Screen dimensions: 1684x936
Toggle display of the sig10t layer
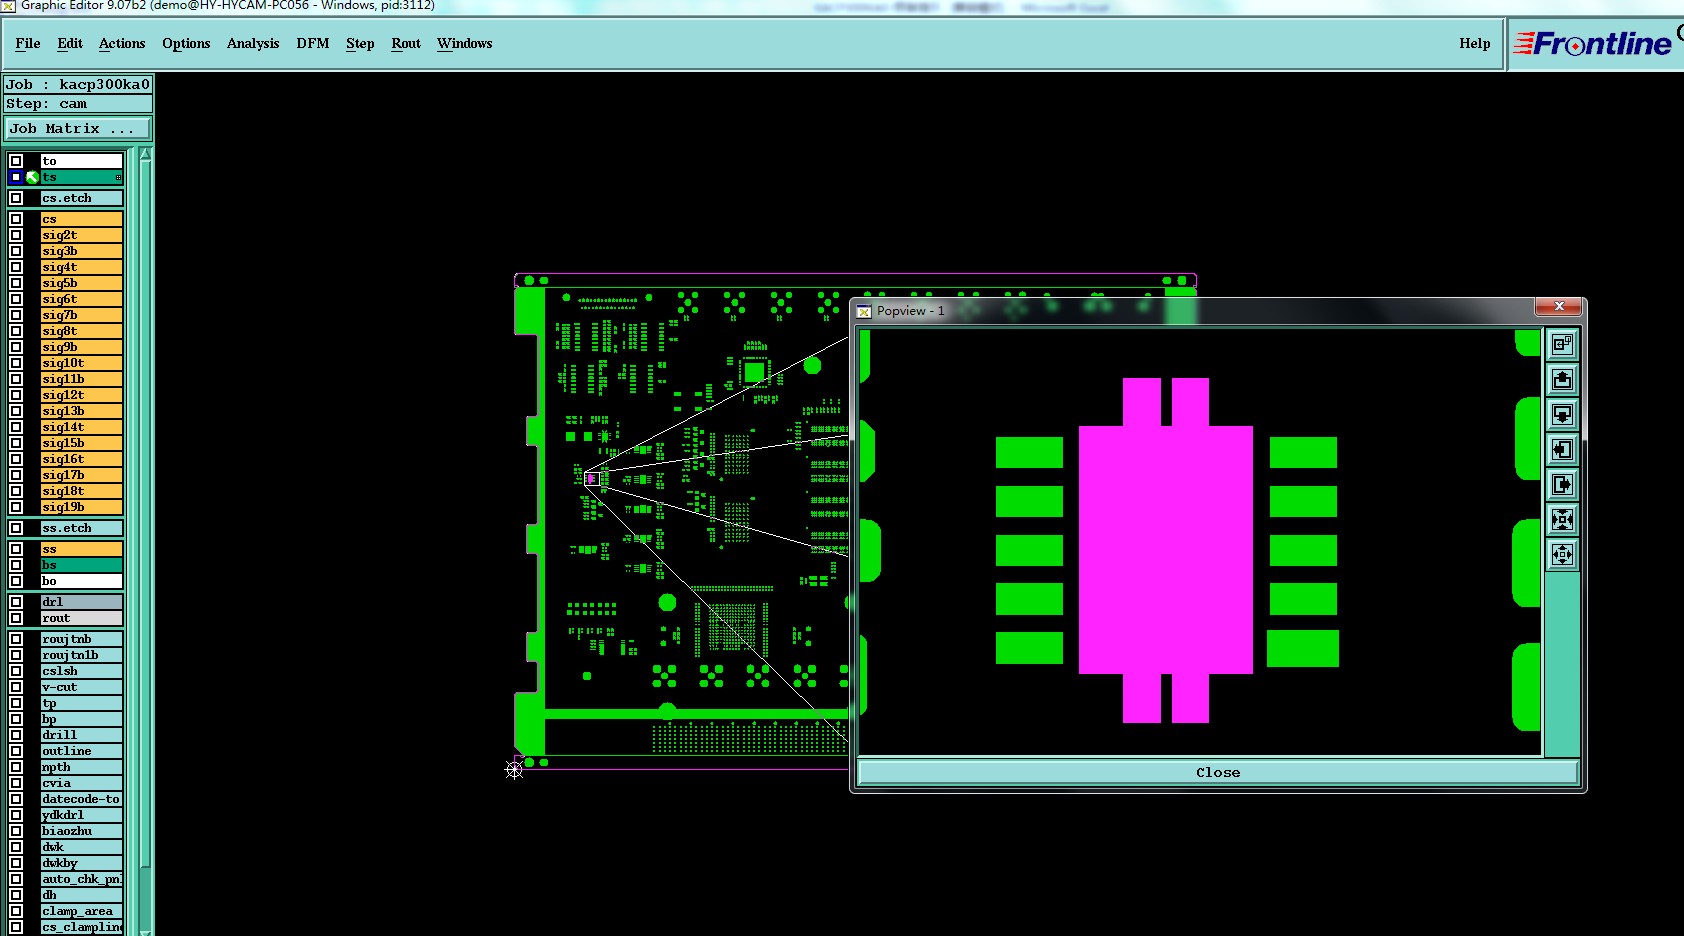[x=16, y=363]
